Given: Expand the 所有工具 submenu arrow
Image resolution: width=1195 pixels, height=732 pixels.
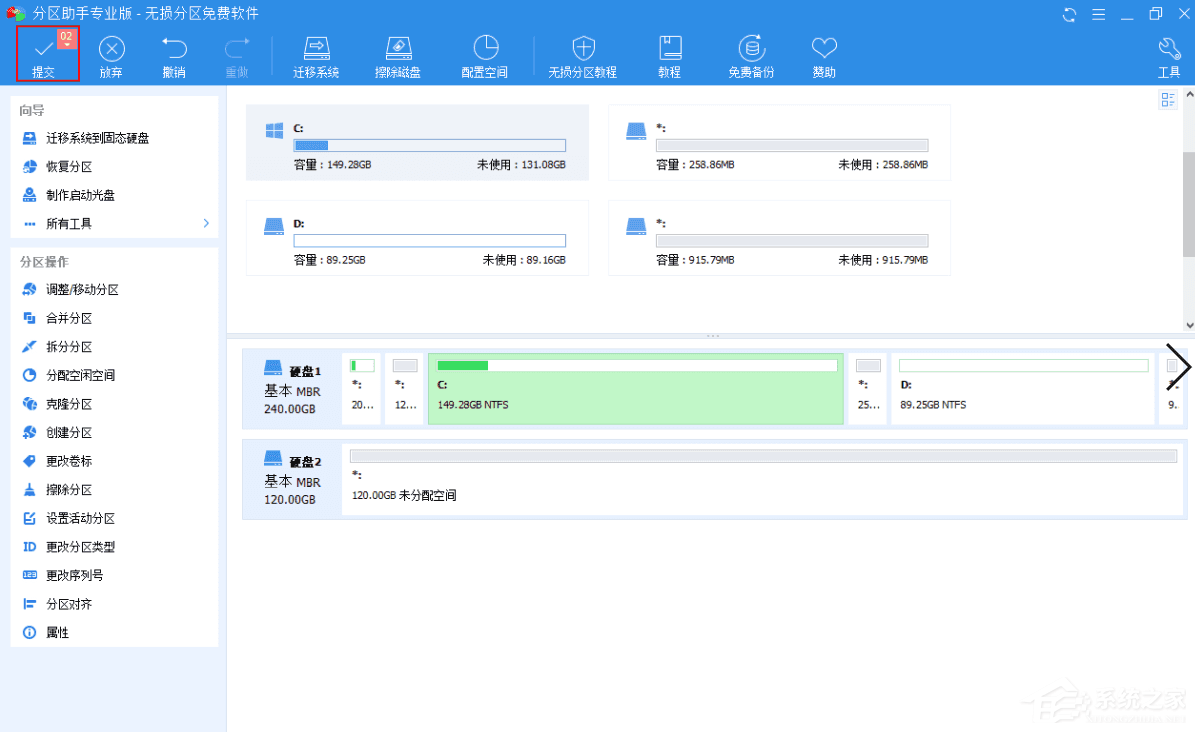Looking at the screenshot, I should [x=206, y=224].
